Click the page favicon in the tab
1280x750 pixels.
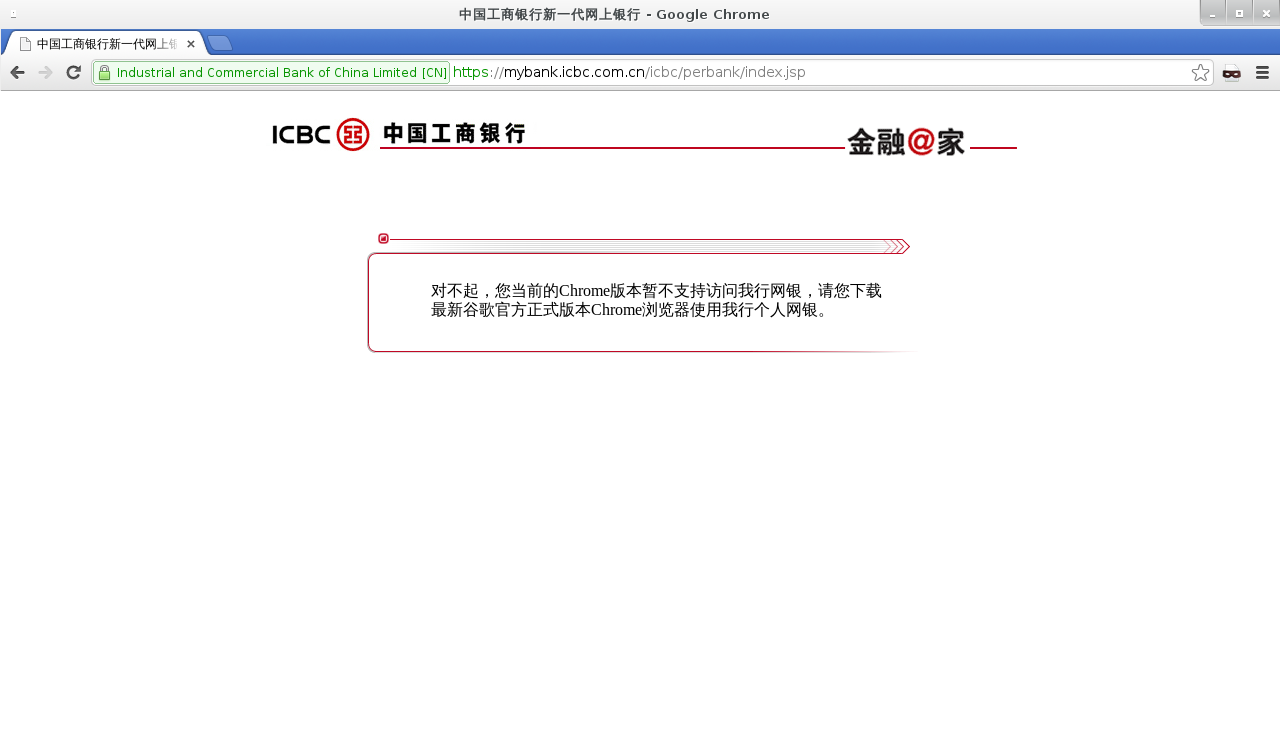tap(25, 44)
